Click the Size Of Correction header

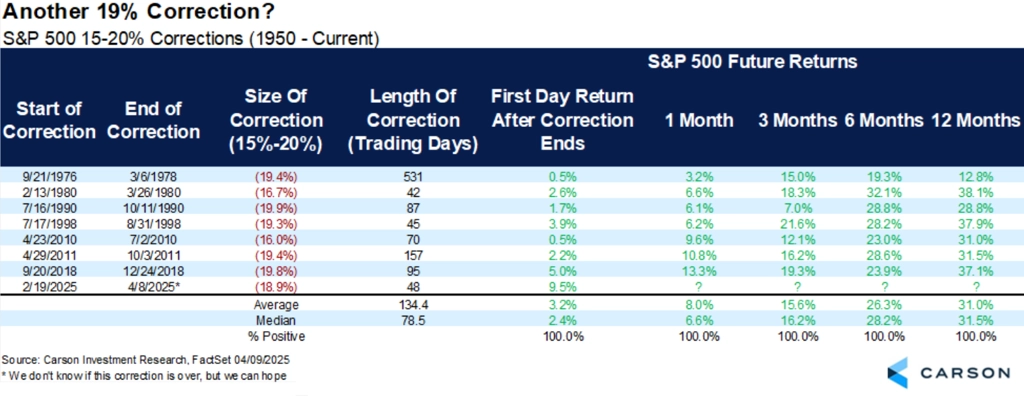(x=278, y=121)
